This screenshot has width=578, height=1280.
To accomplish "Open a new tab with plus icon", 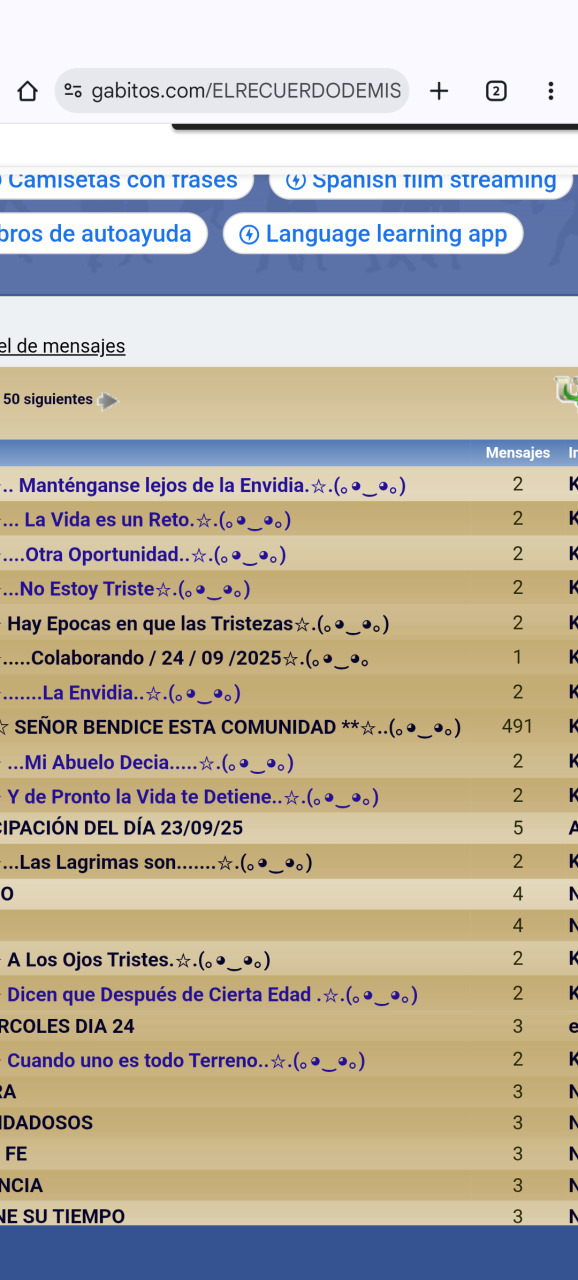I will [439, 91].
